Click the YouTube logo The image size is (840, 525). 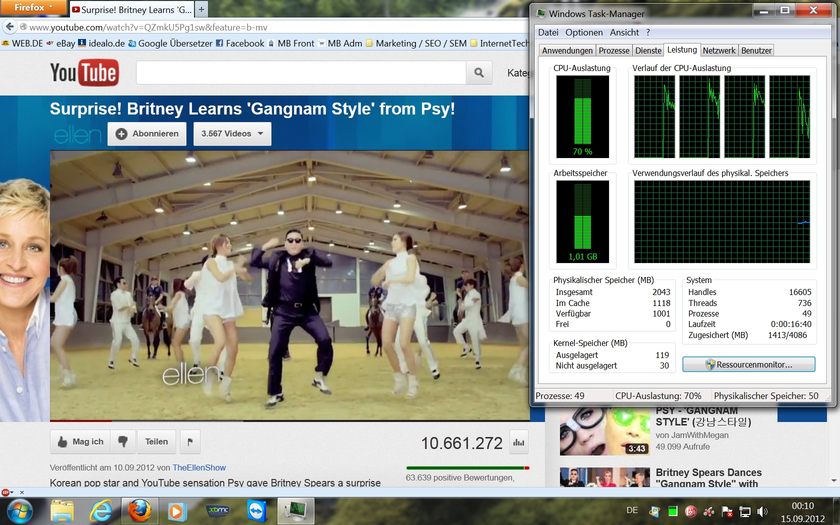pyautogui.click(x=84, y=72)
